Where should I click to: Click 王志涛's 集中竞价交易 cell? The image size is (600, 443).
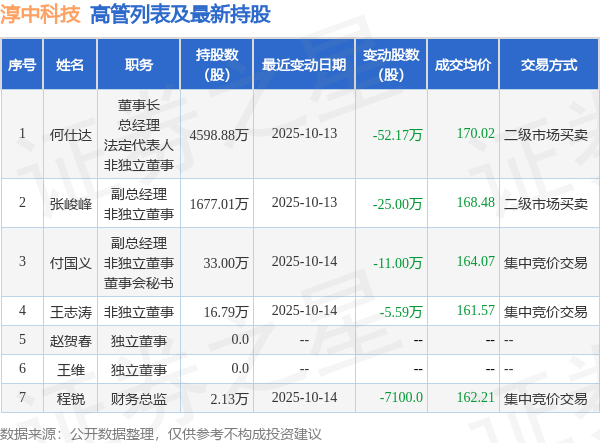546,312
